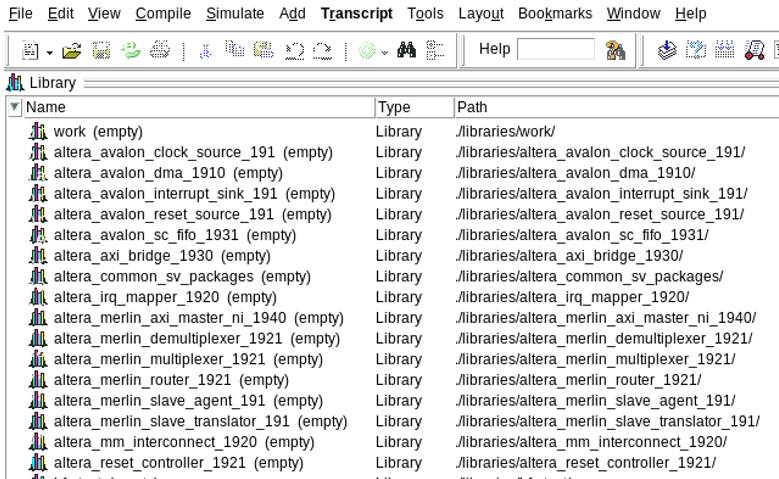The image size is (779, 479).
Task: Select the altera_merlin_axi_master_ni_1940 library name
Action: point(170,318)
